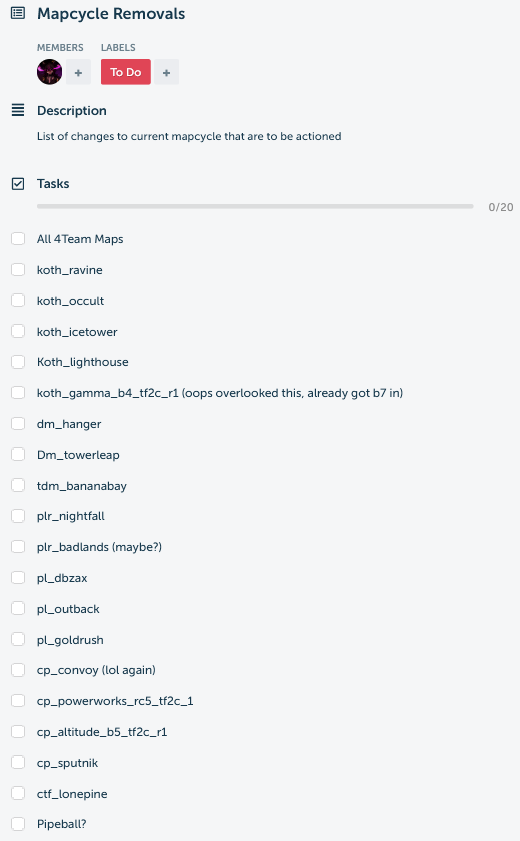Toggle the dm_hanger checkbox

[18, 424]
